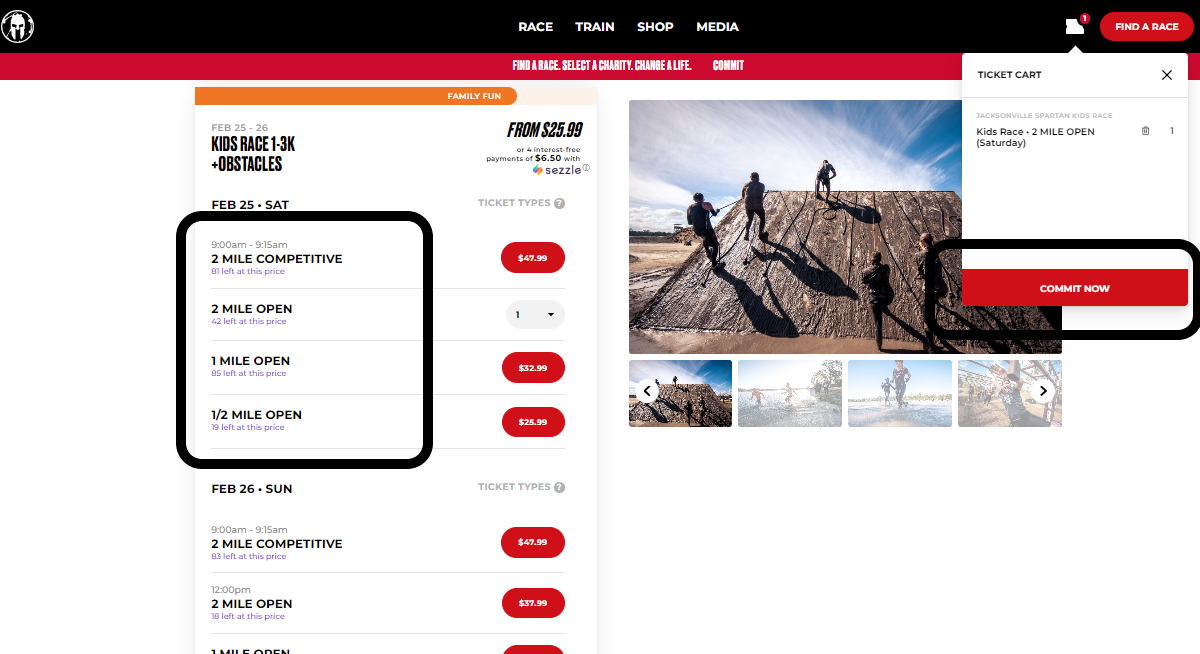The width and height of the screenshot is (1200, 654).
Task: Click COMMIT NOW in ticket cart
Action: 1075,288
